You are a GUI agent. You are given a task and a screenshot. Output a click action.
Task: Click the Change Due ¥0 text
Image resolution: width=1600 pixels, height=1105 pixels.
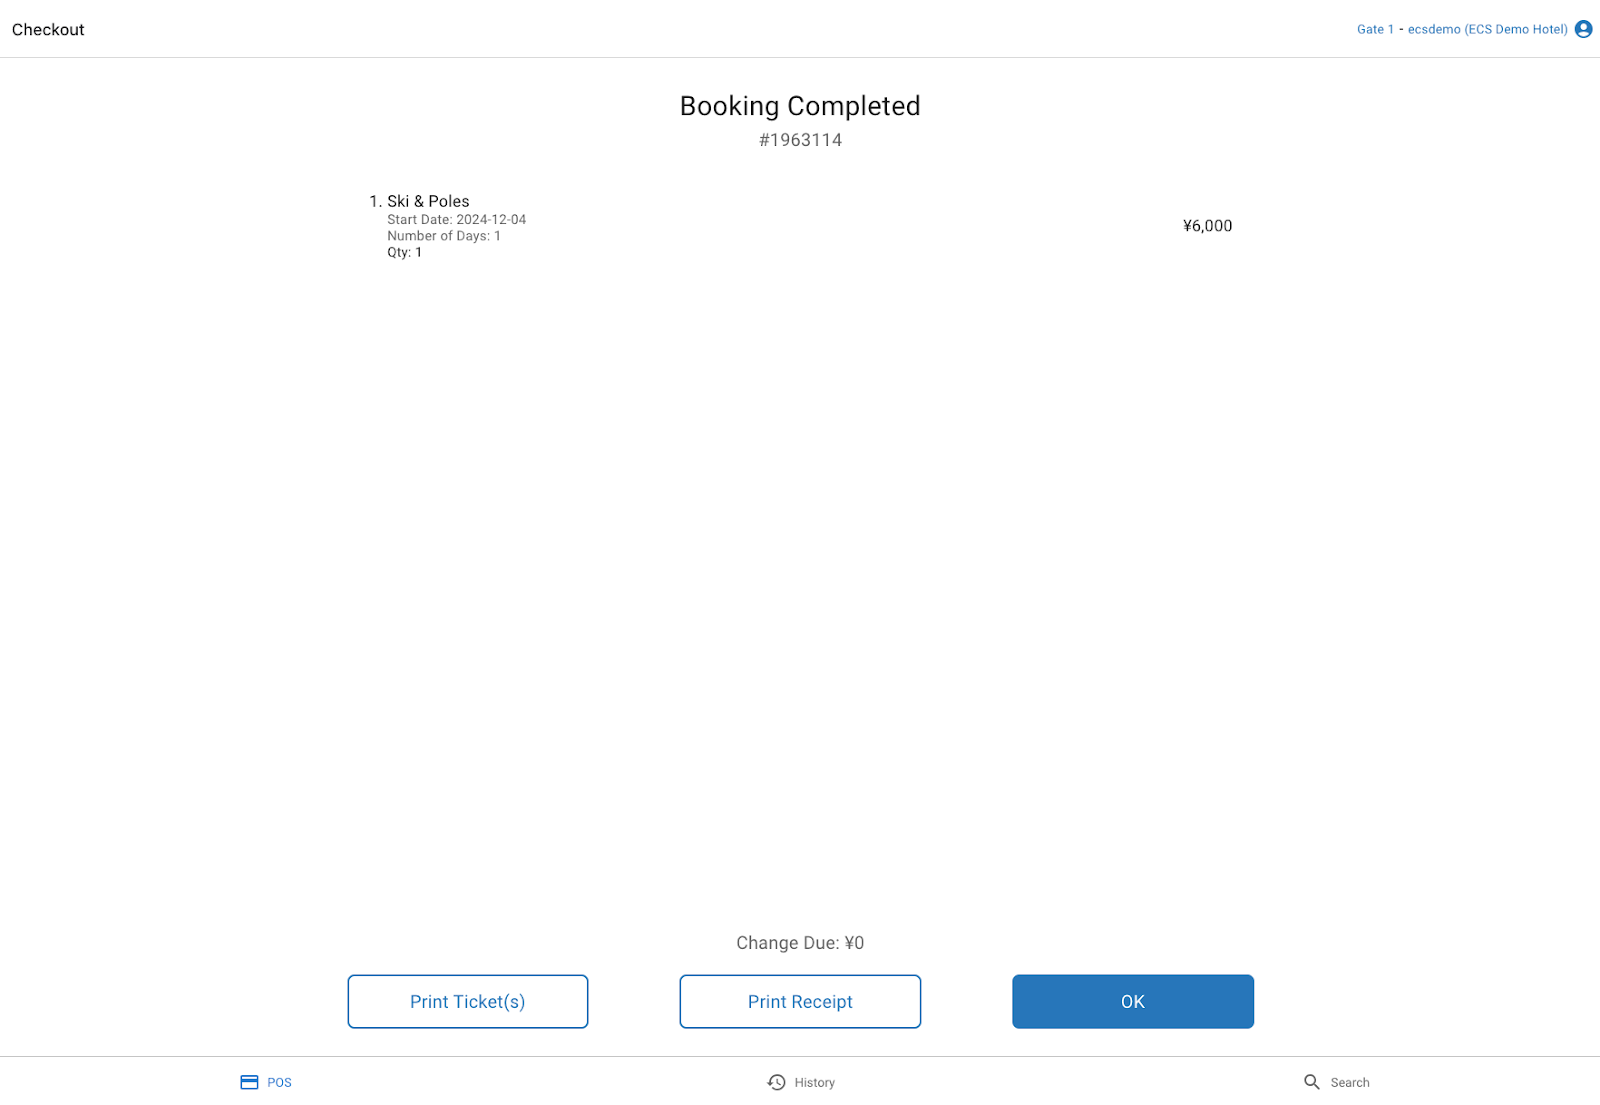(800, 943)
